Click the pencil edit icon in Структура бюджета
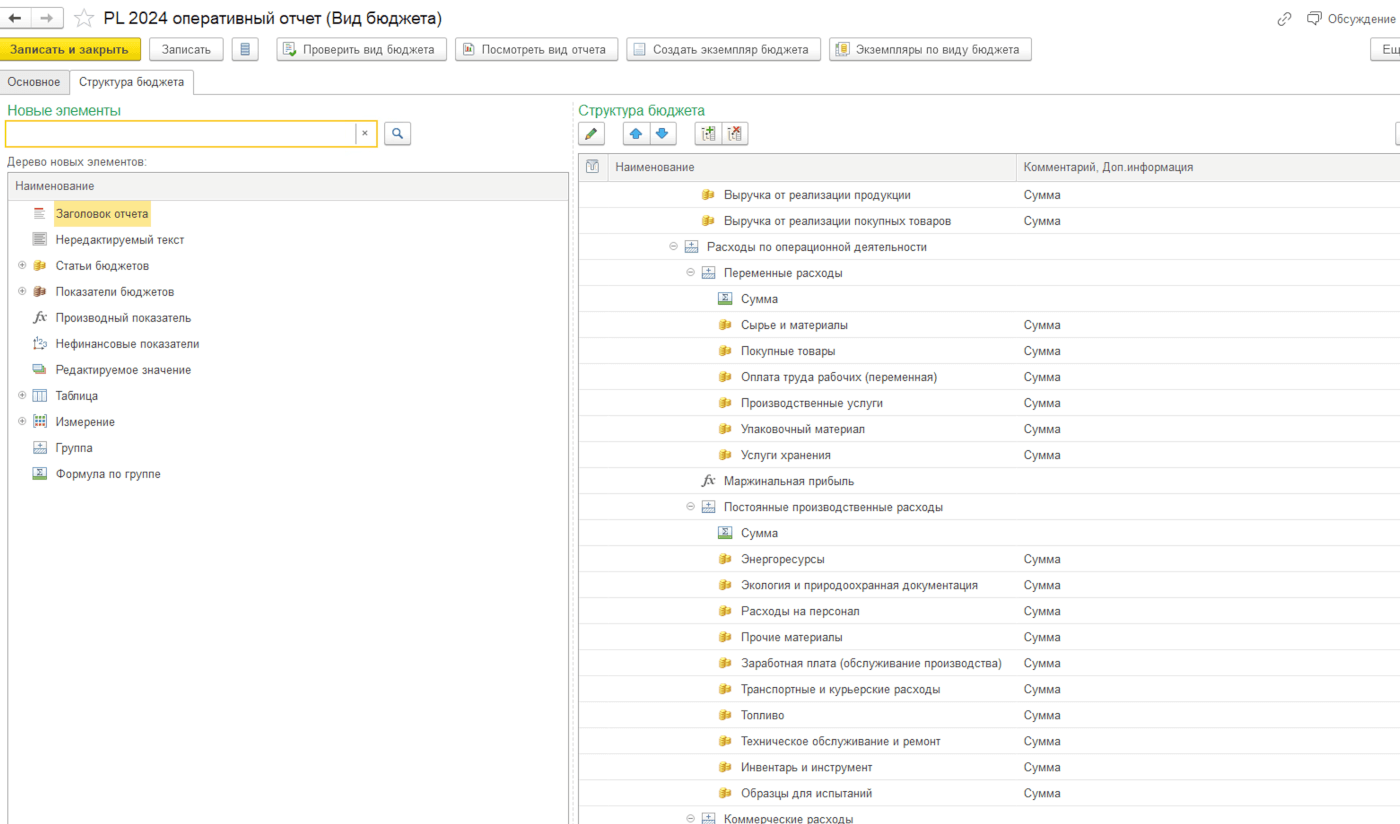This screenshot has width=1400, height=824. pos(591,134)
